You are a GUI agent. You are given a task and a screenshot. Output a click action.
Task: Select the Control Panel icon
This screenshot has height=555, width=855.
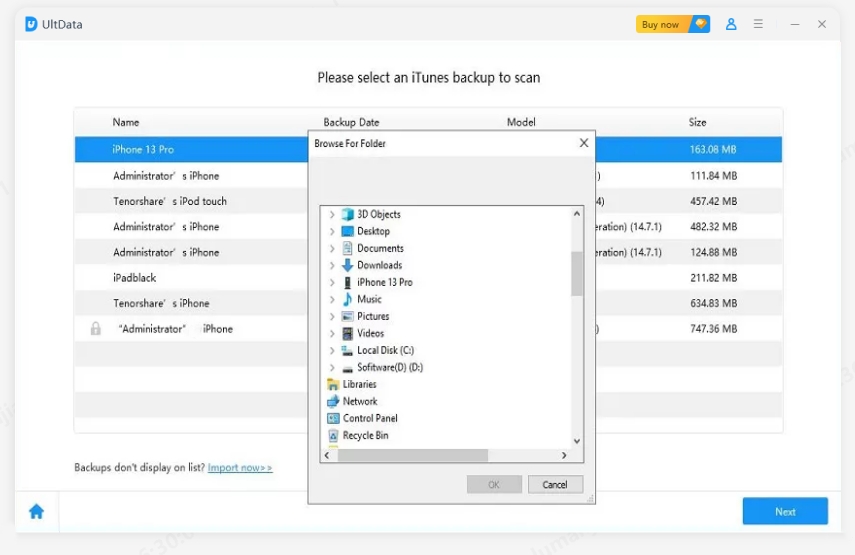pos(333,418)
